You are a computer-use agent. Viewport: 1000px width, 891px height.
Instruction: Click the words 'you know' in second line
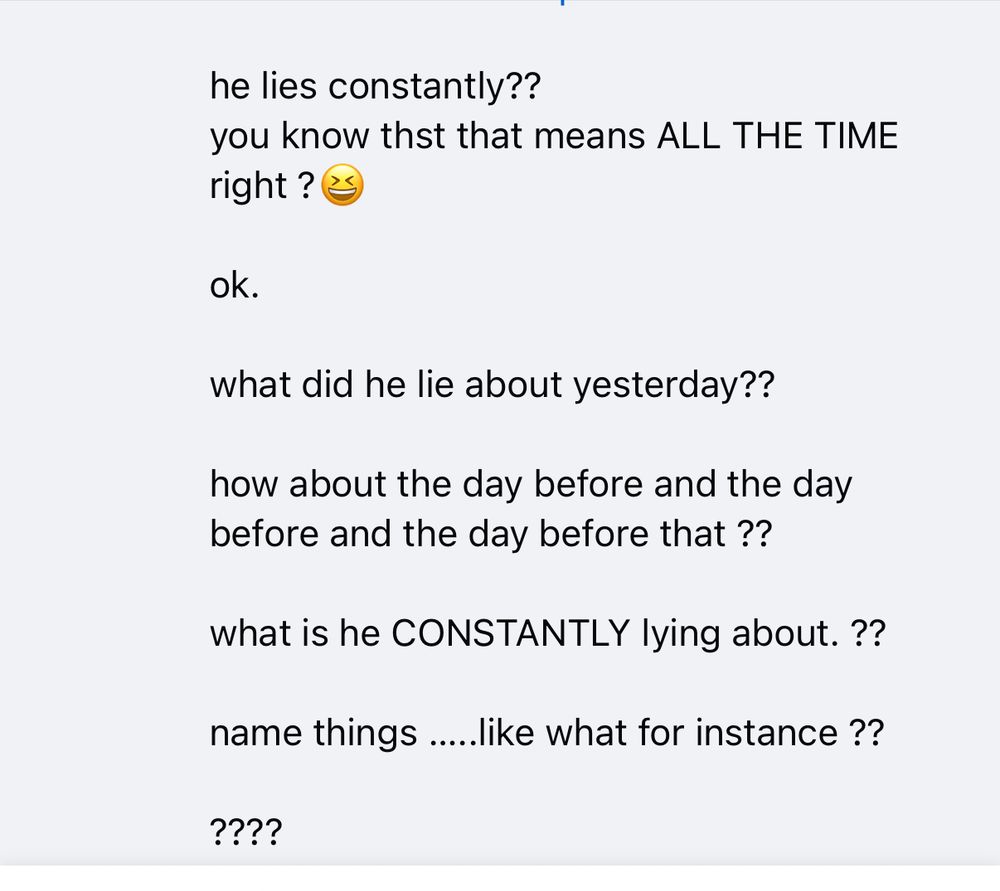[290, 137]
